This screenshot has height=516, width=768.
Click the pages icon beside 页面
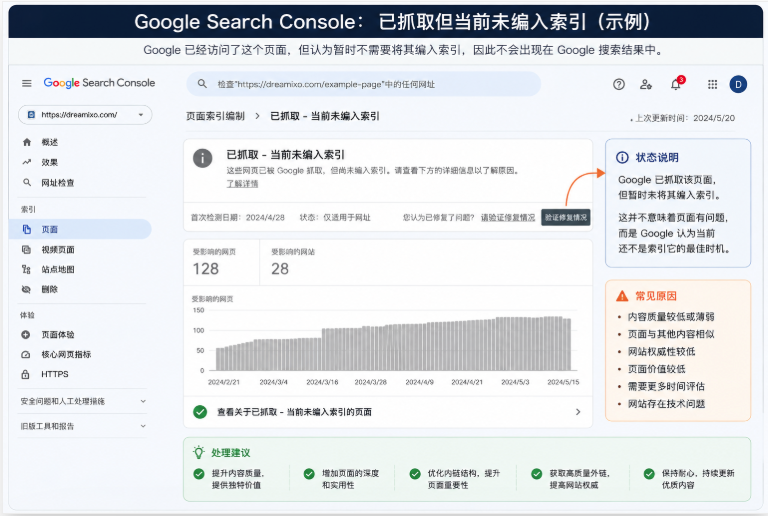tap(27, 229)
